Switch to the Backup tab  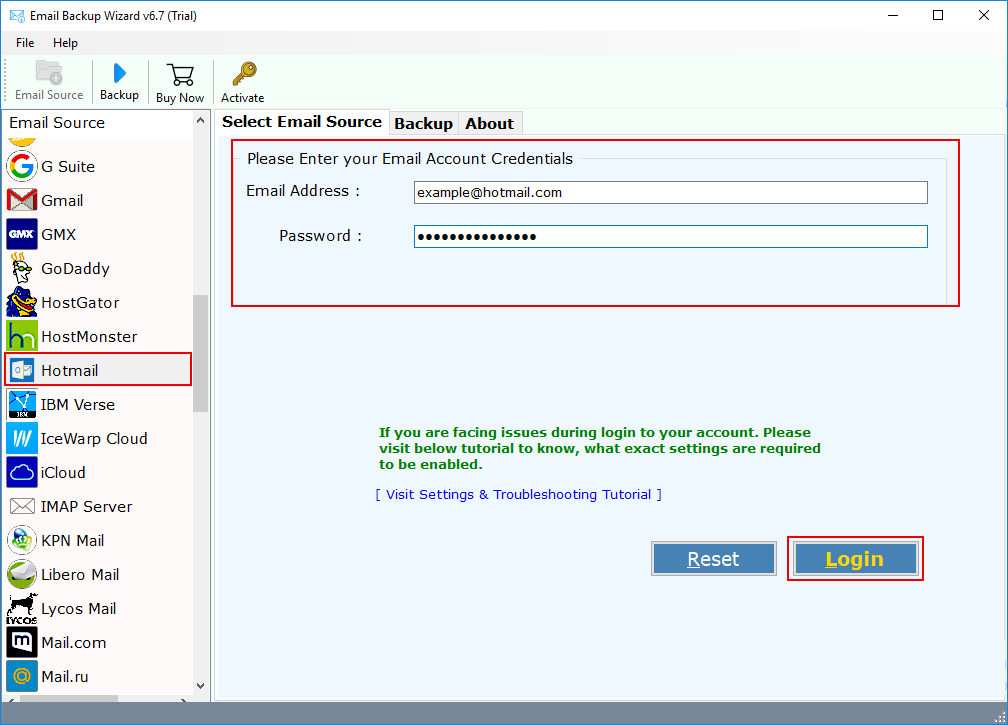tap(424, 123)
